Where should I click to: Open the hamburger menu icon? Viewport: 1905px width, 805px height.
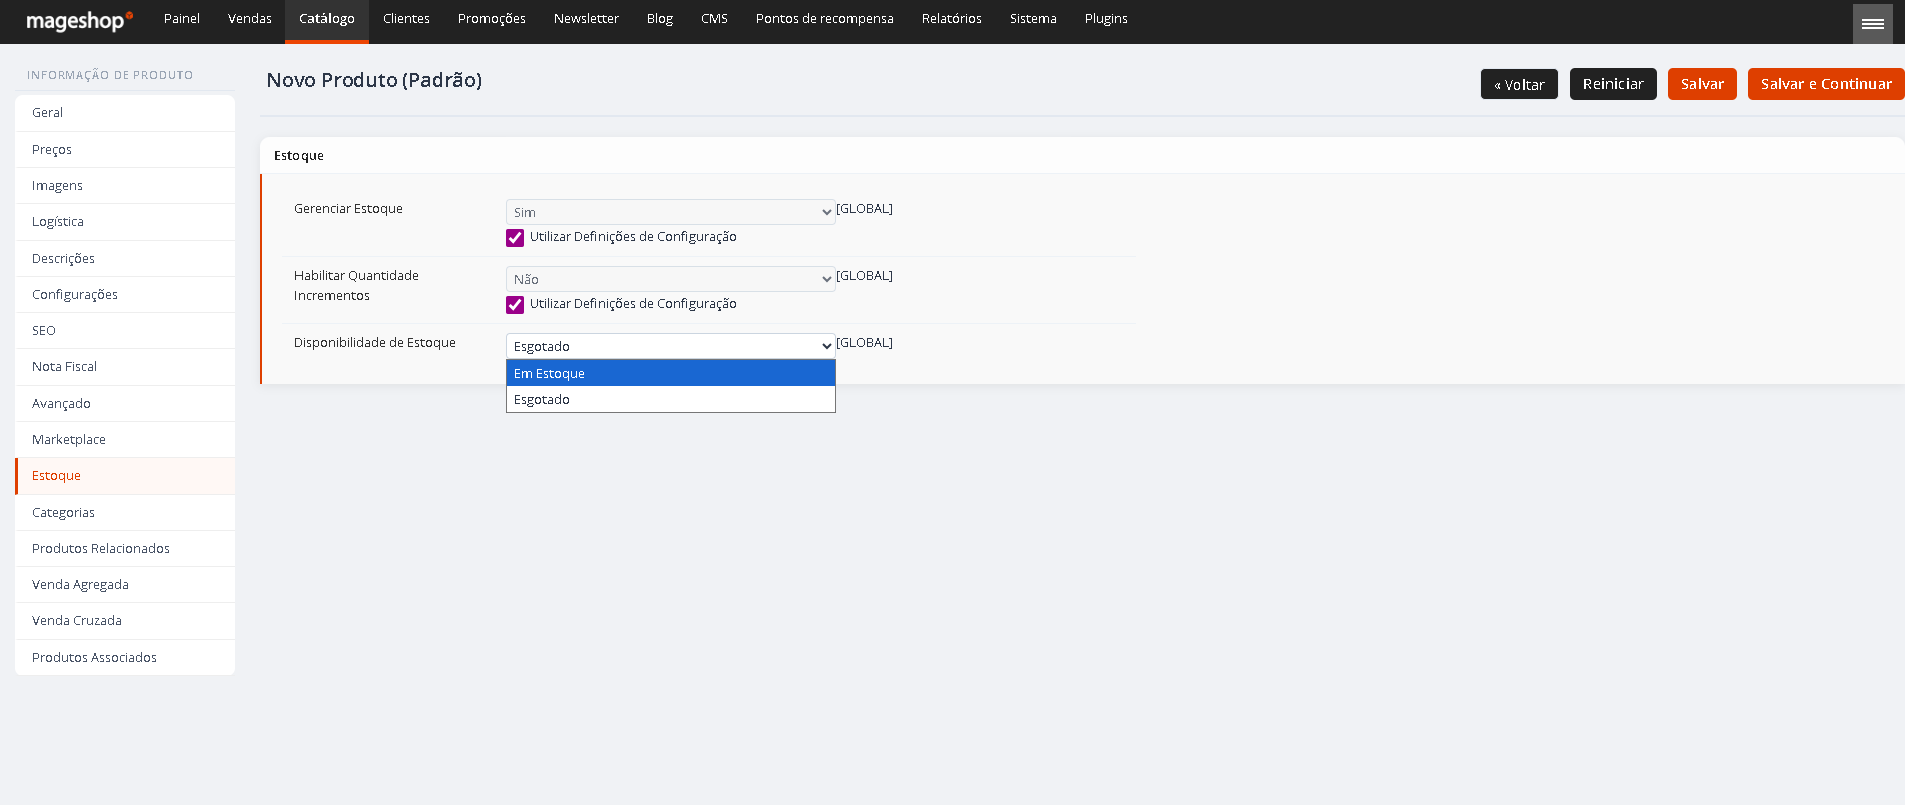pyautogui.click(x=1872, y=23)
